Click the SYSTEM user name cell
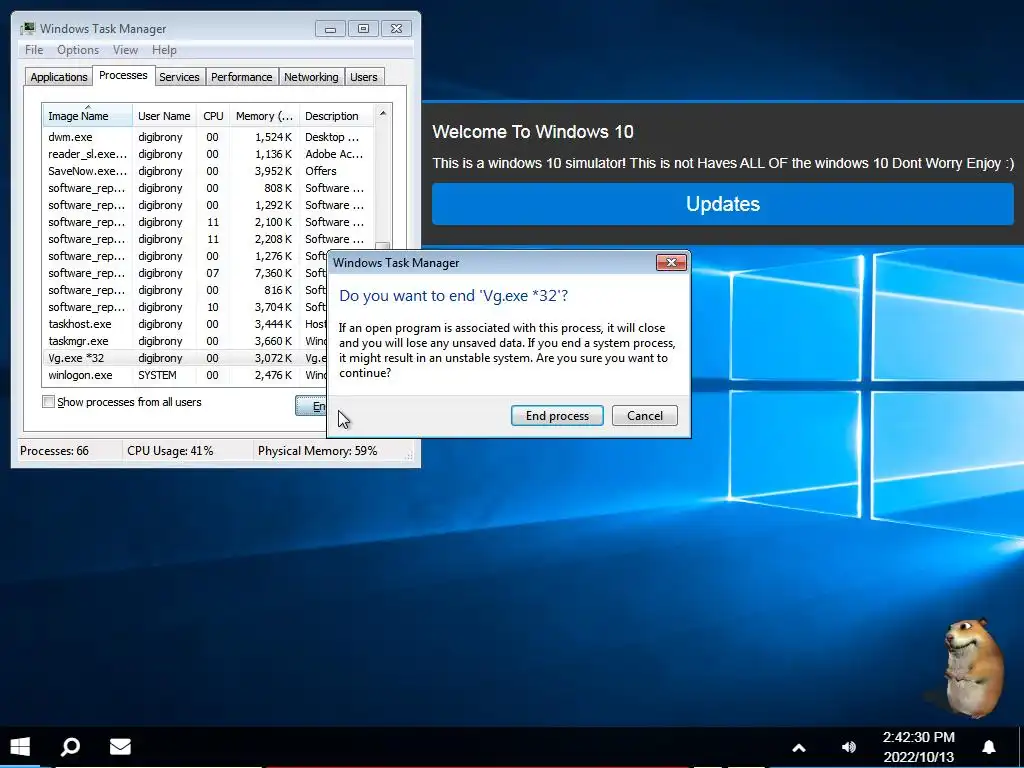Viewport: 1024px width, 768px height. pyautogui.click(x=157, y=375)
